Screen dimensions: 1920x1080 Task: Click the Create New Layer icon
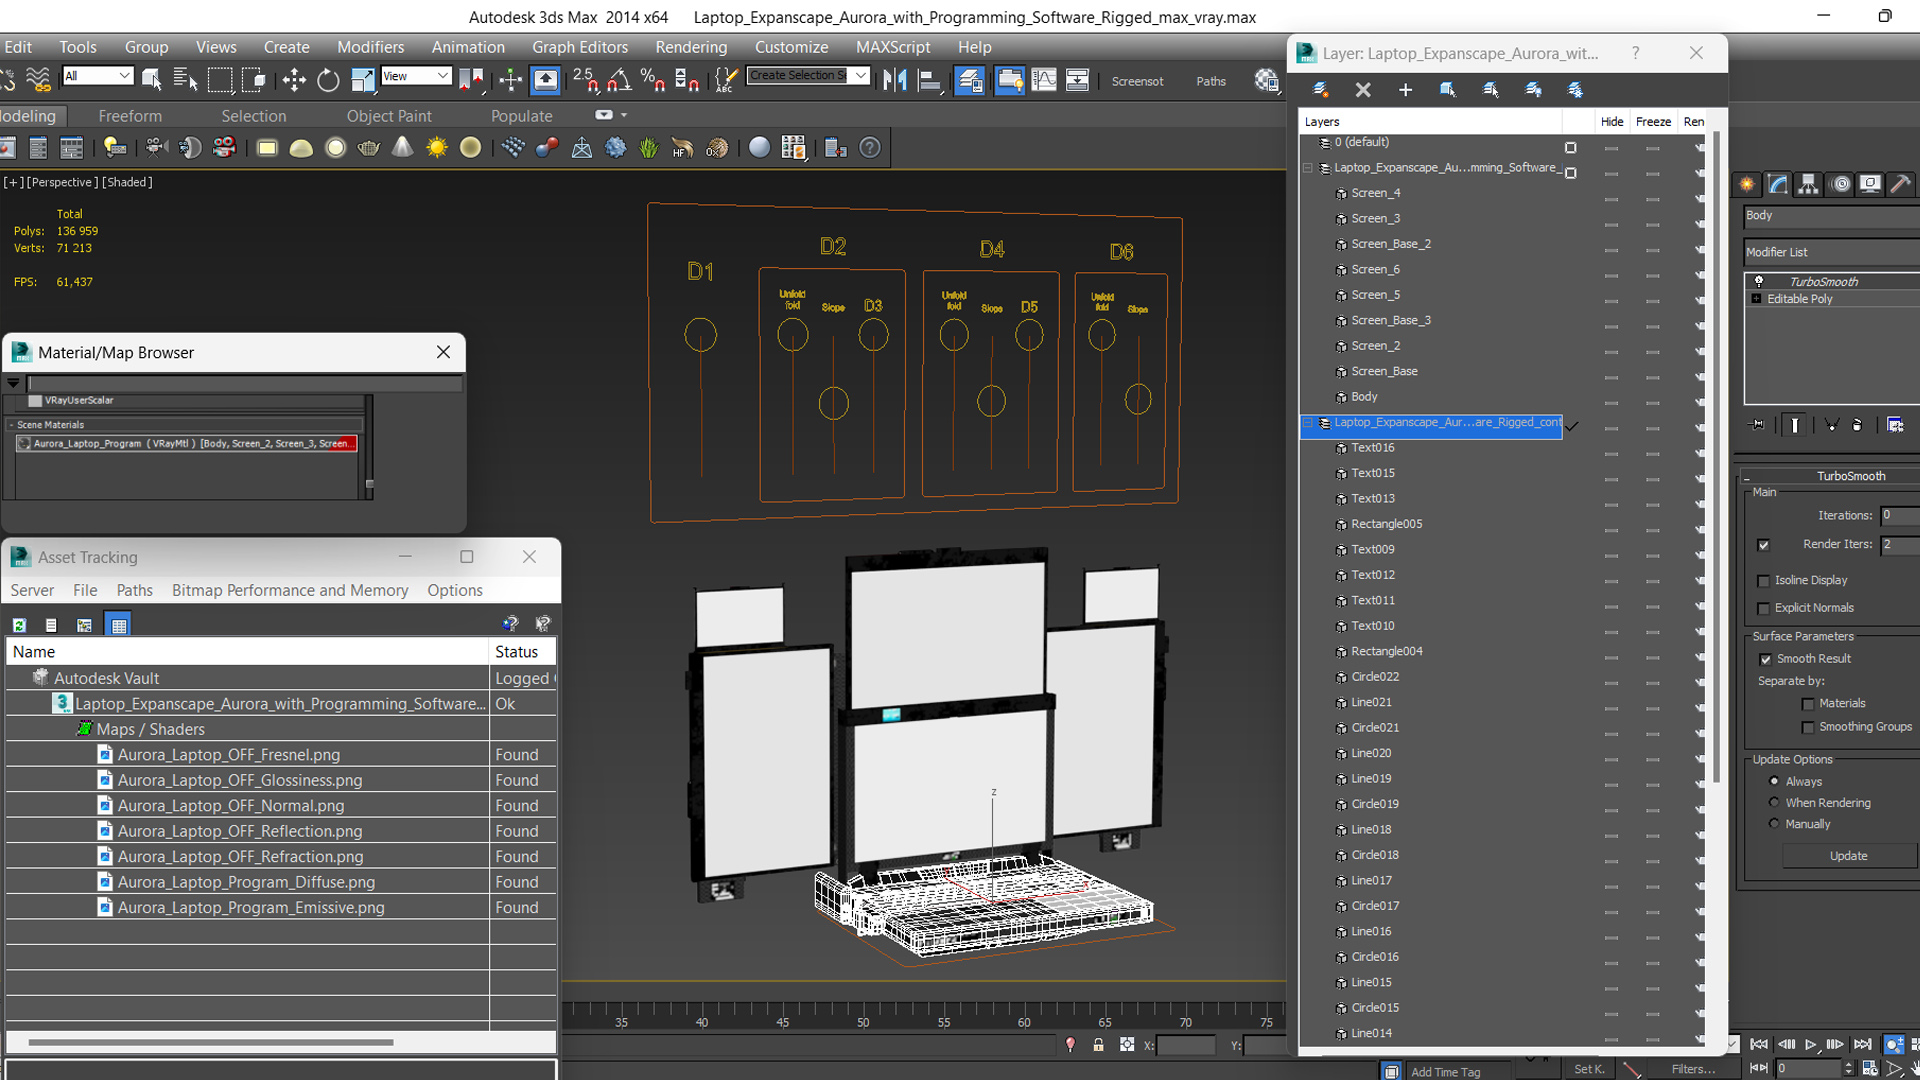[1320, 90]
